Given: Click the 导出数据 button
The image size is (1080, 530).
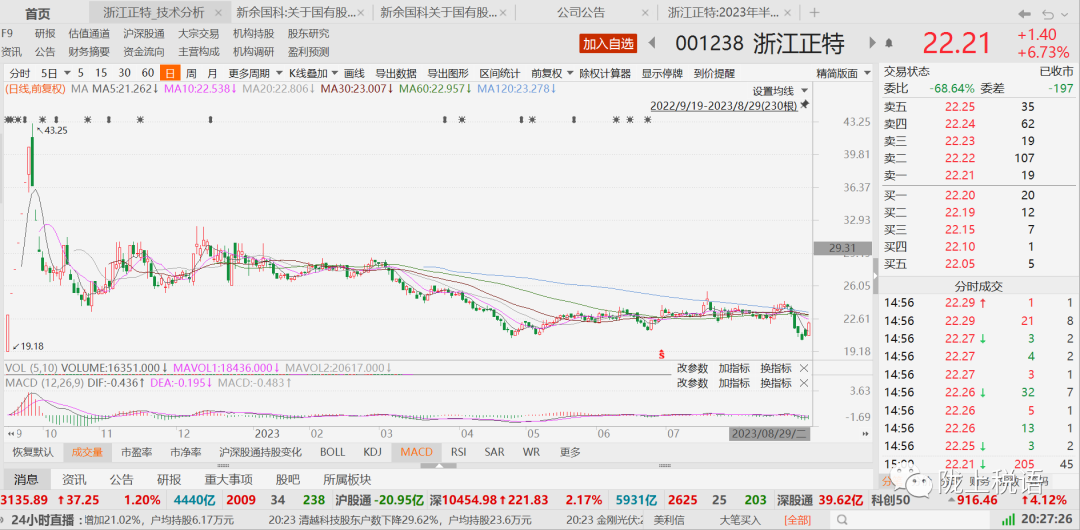Looking at the screenshot, I should pyautogui.click(x=395, y=73).
